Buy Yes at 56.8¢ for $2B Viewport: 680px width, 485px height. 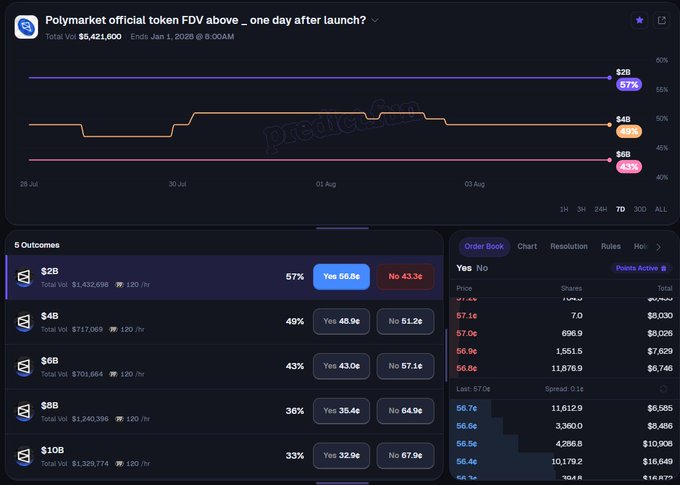click(x=341, y=276)
